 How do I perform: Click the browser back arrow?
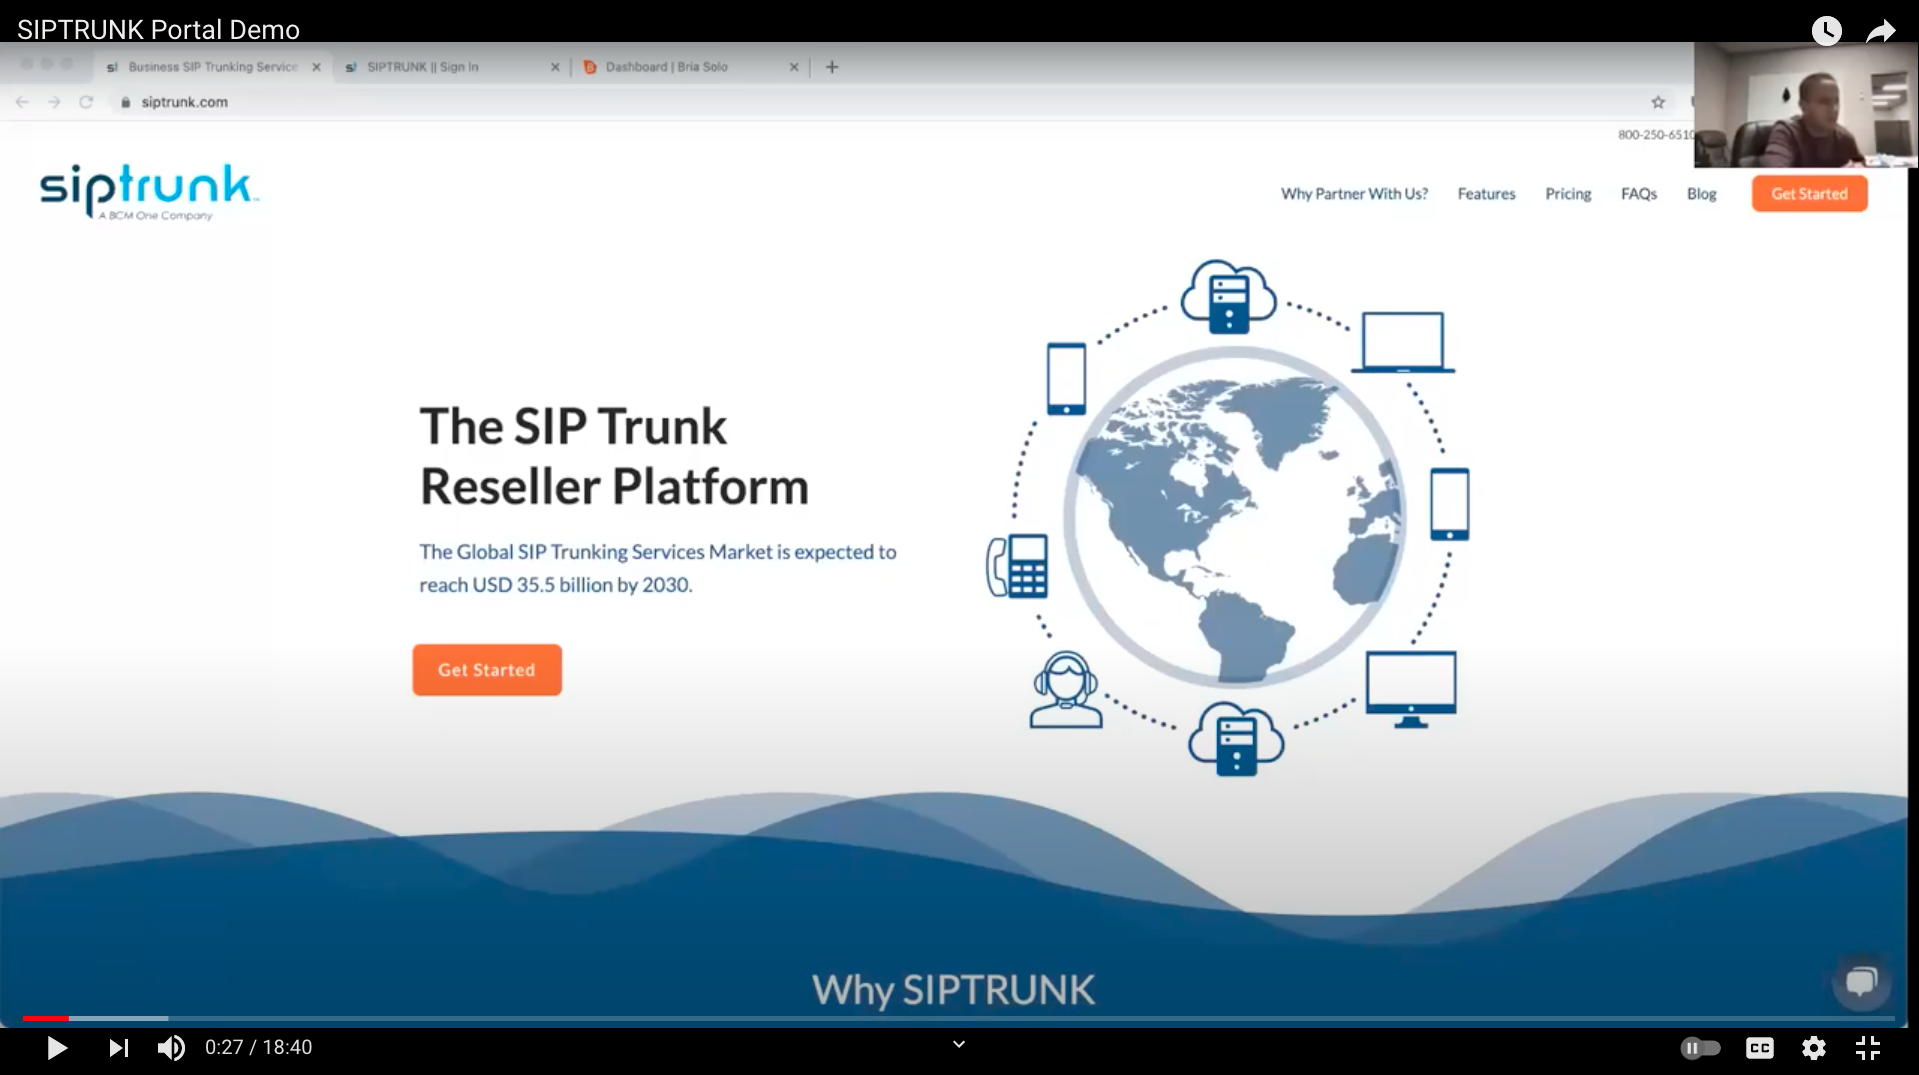[22, 102]
